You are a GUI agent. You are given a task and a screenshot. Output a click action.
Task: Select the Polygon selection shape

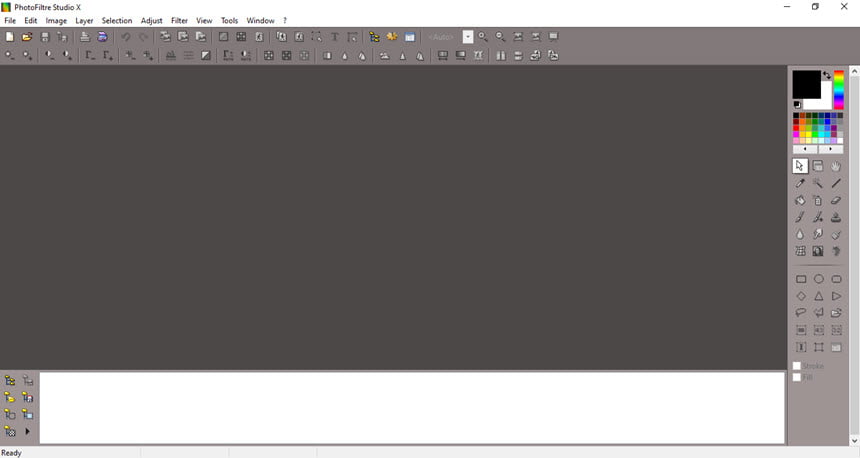click(818, 313)
